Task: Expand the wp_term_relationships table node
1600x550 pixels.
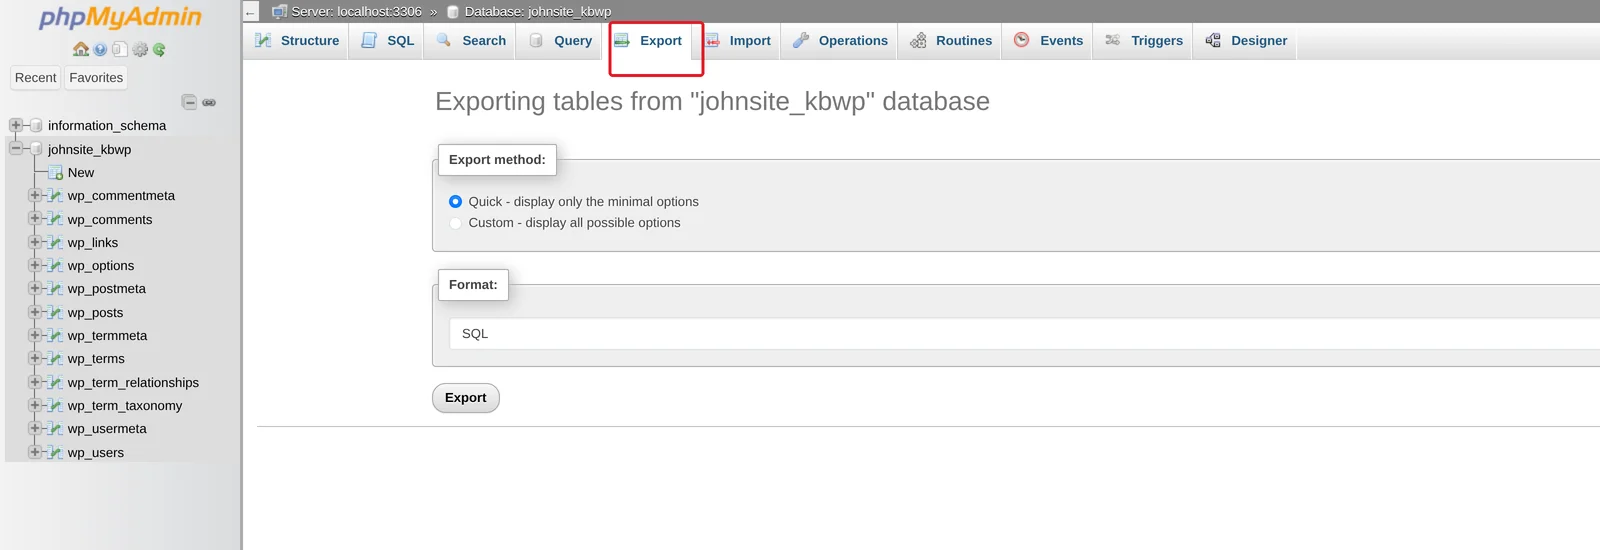Action: tap(35, 382)
